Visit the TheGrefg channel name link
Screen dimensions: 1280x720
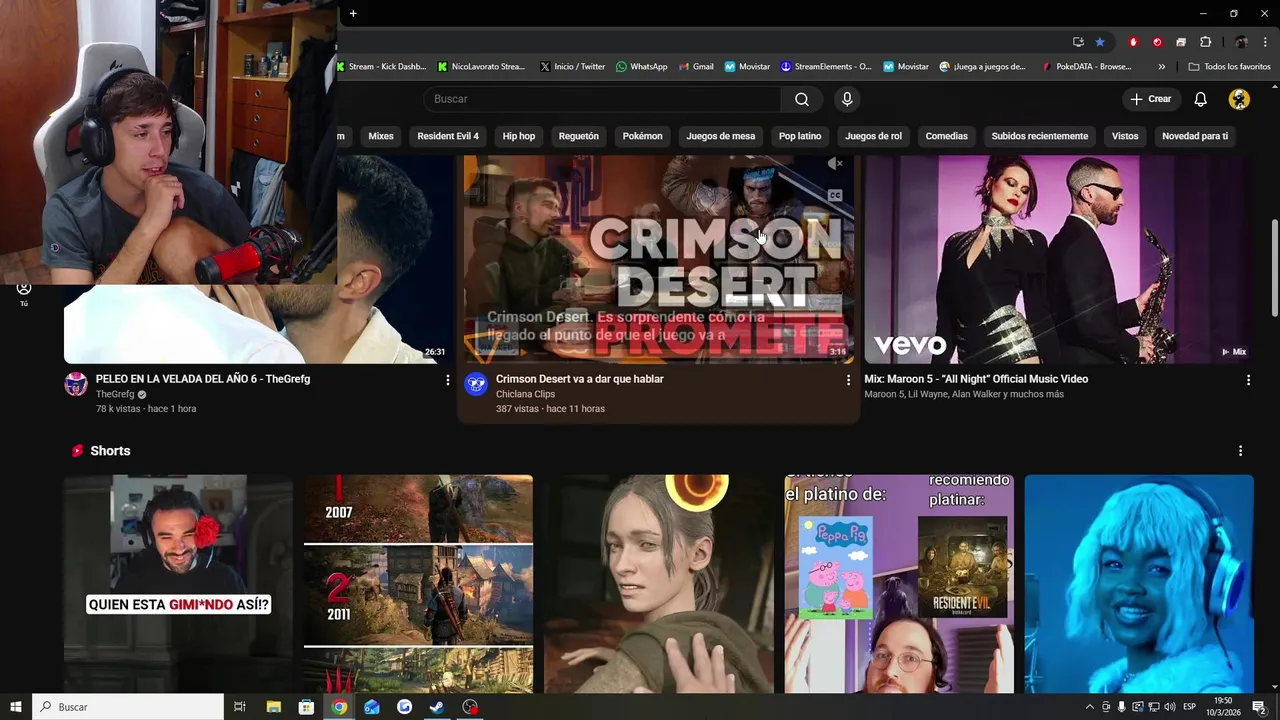pyautogui.click(x=115, y=394)
